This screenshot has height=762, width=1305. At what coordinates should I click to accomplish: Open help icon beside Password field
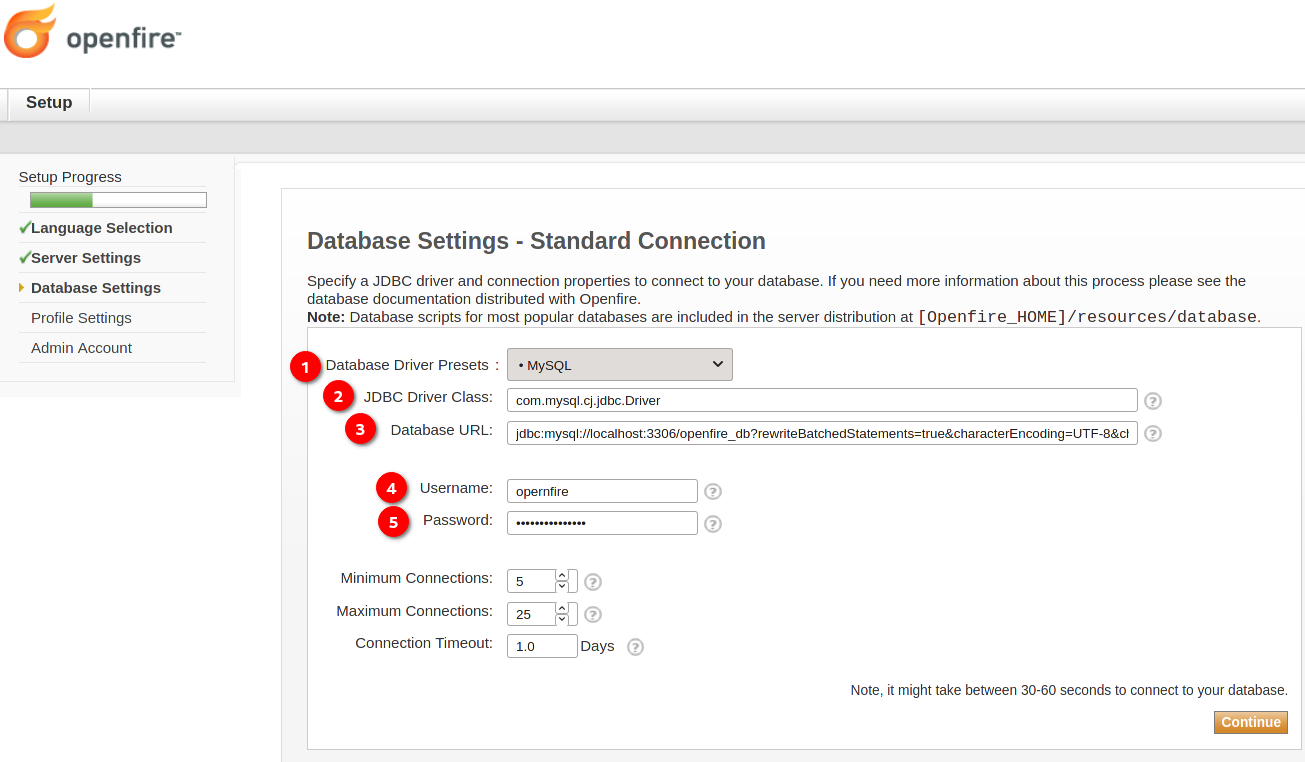[713, 524]
